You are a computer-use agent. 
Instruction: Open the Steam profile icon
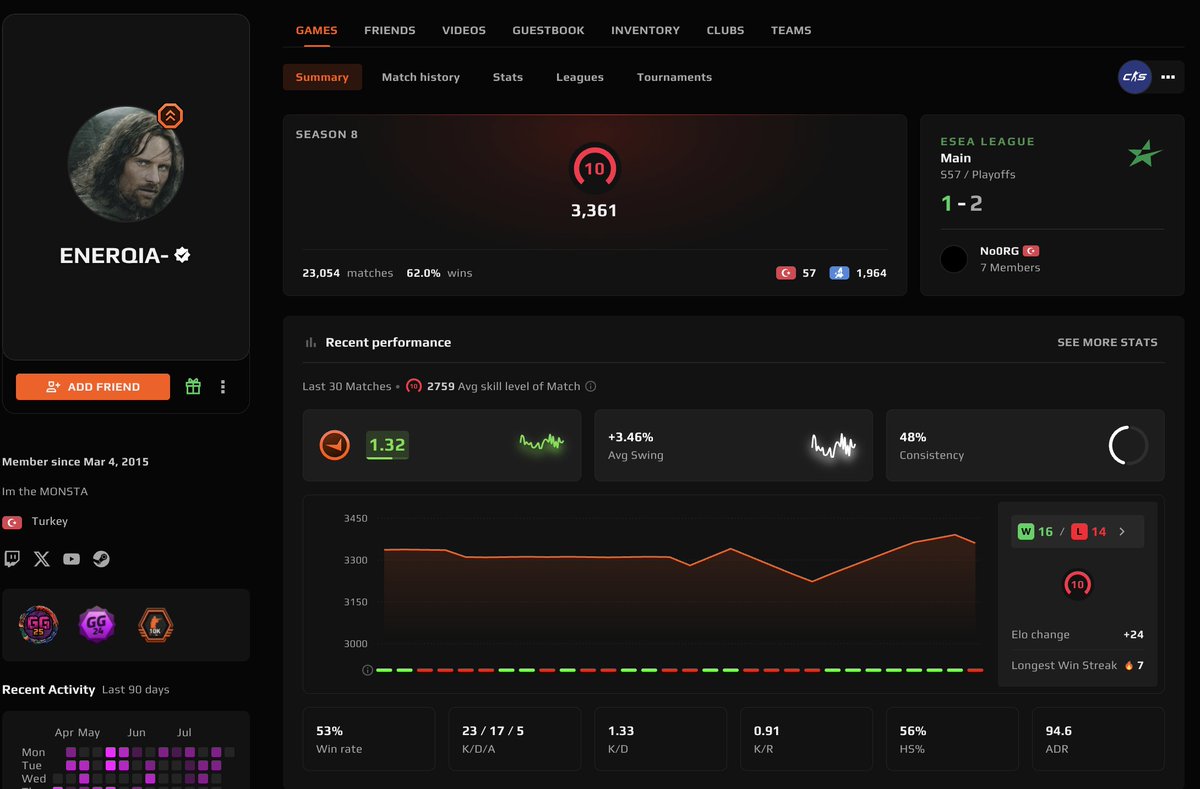(x=102, y=559)
